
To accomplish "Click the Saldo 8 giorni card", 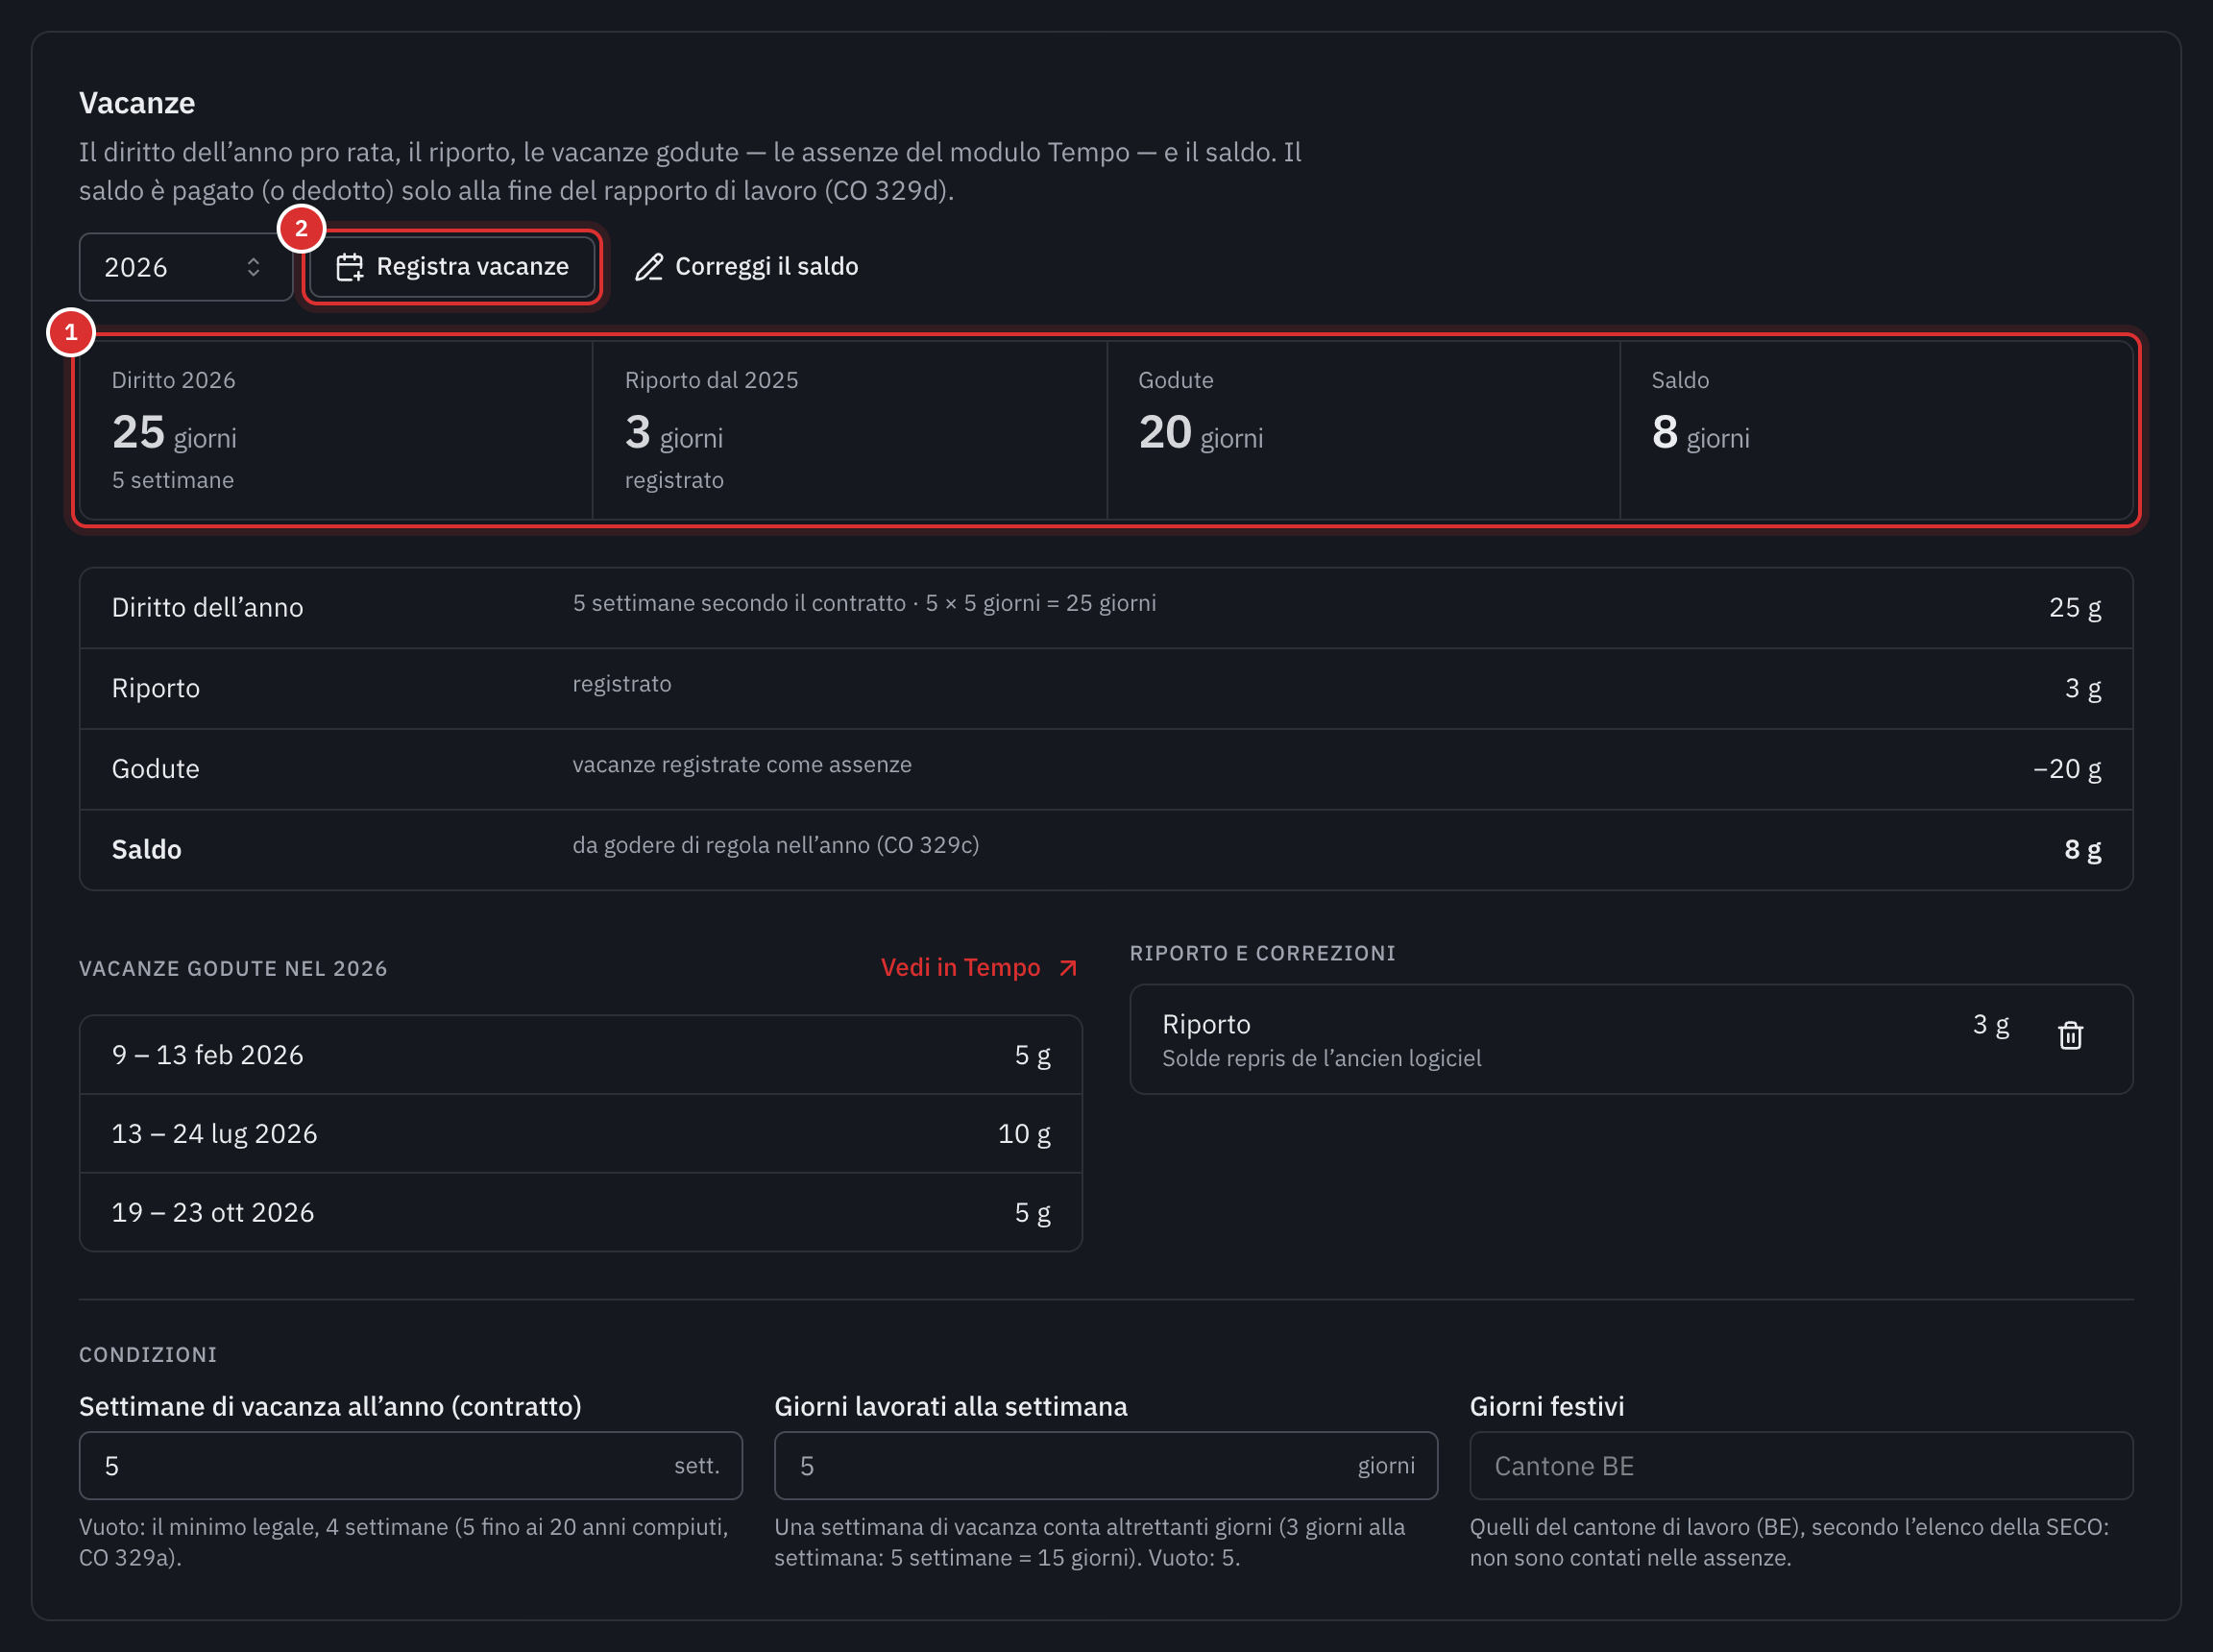I will [x=1876, y=430].
